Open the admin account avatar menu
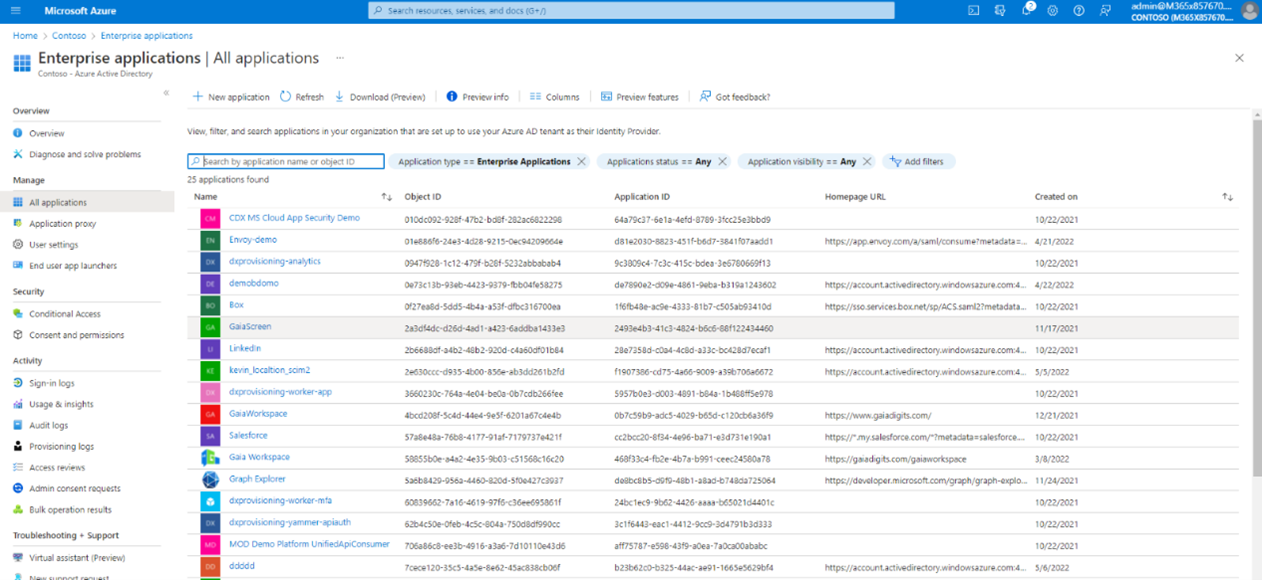Viewport: 1262px width, 580px height. tap(1249, 11)
